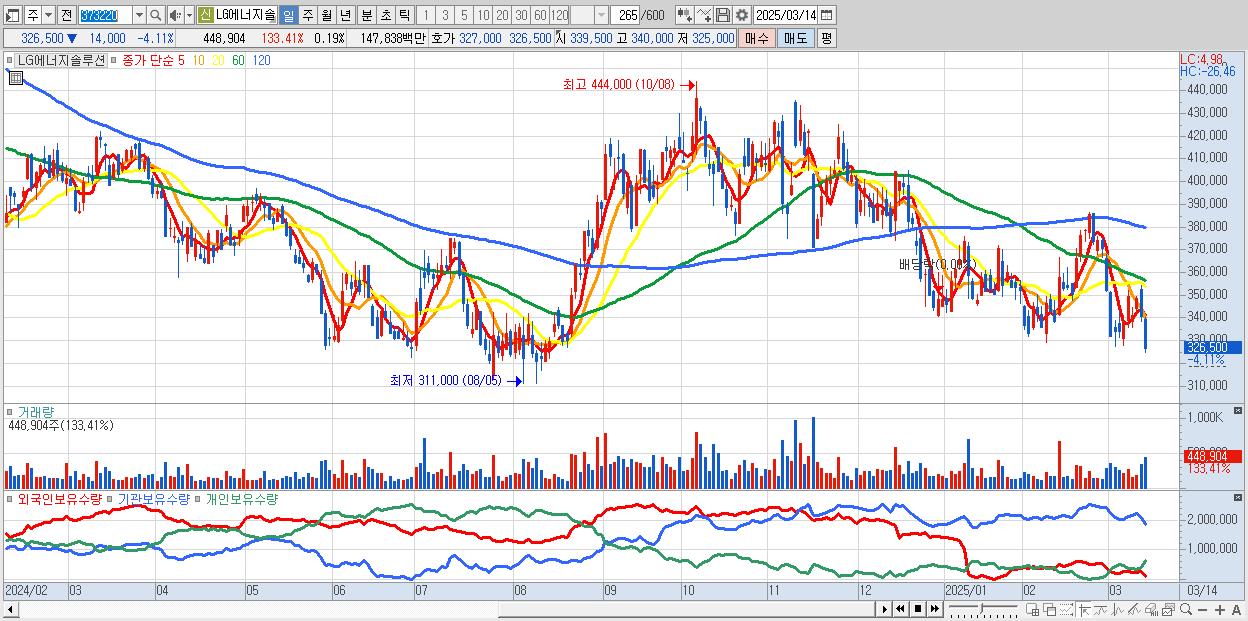Click the rewind button in playback controls
1248x621 pixels.
coord(900,609)
